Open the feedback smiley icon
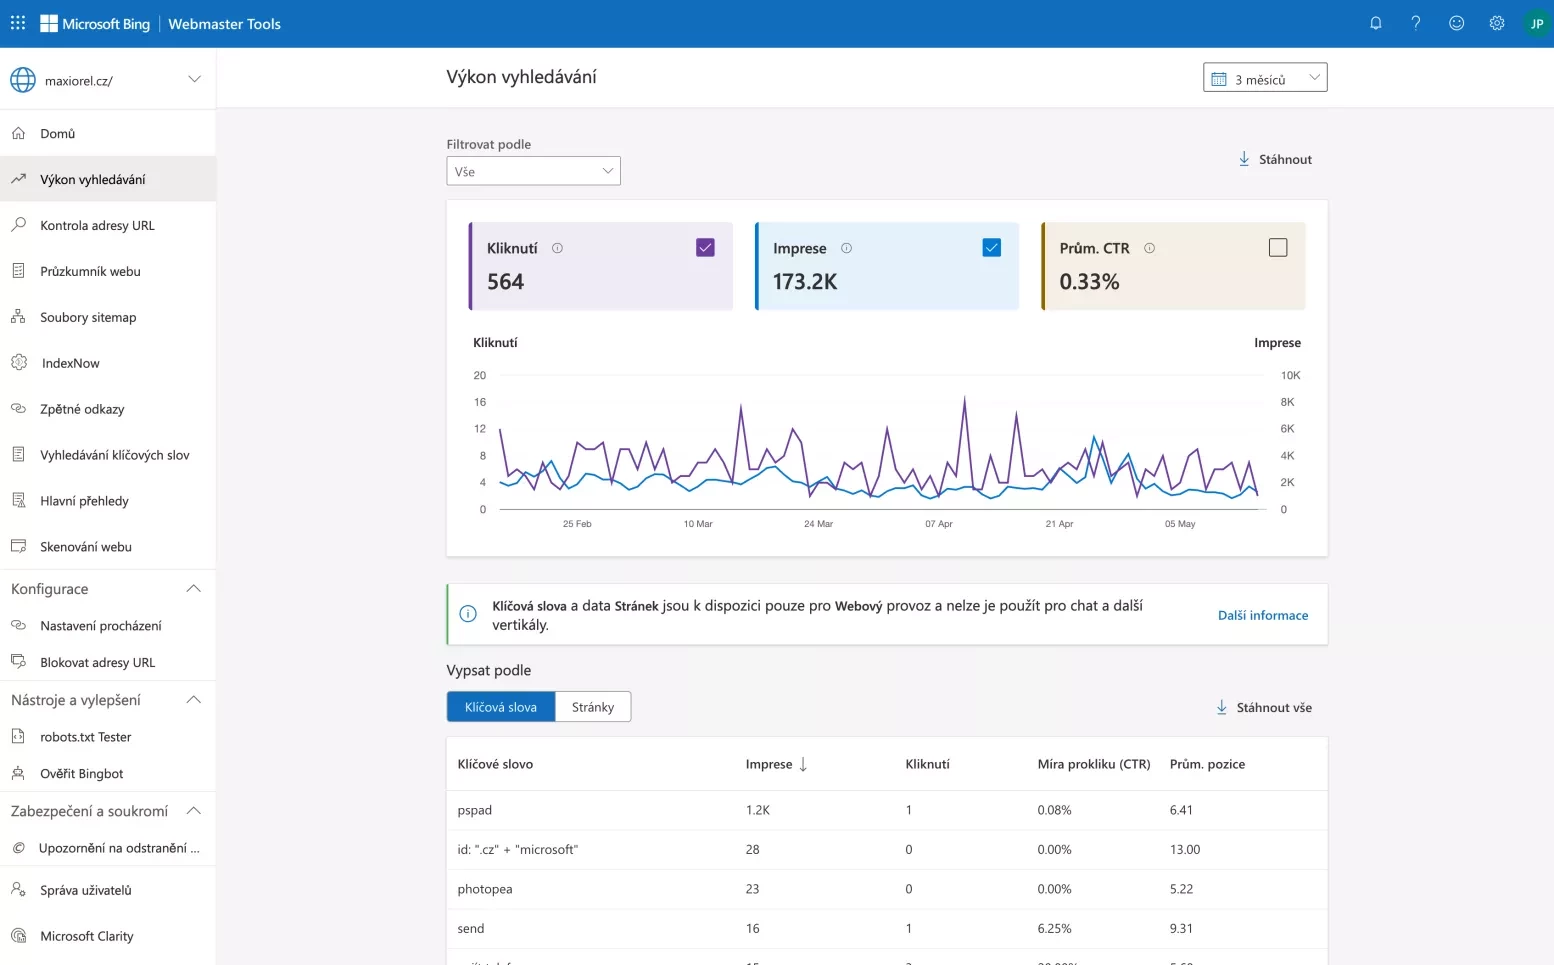1554x965 pixels. click(1457, 23)
